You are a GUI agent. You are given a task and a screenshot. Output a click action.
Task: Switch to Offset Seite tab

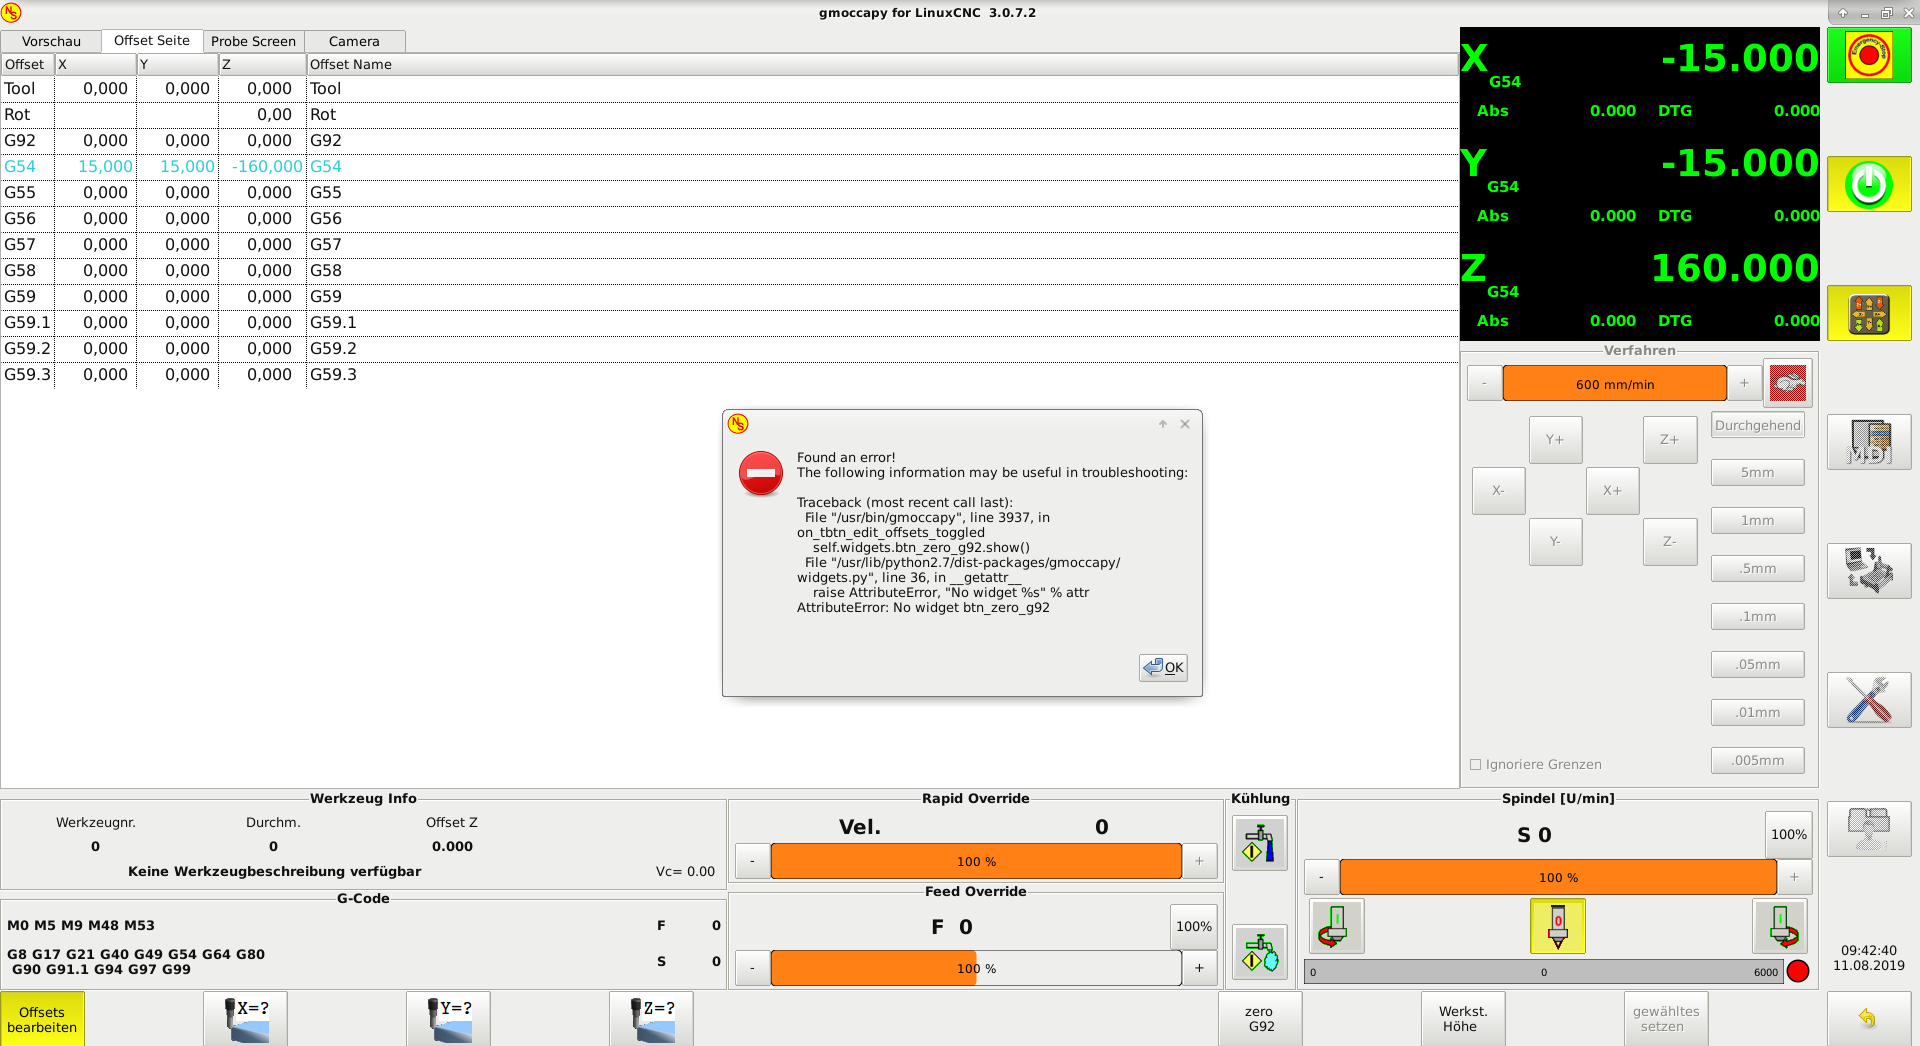[152, 40]
